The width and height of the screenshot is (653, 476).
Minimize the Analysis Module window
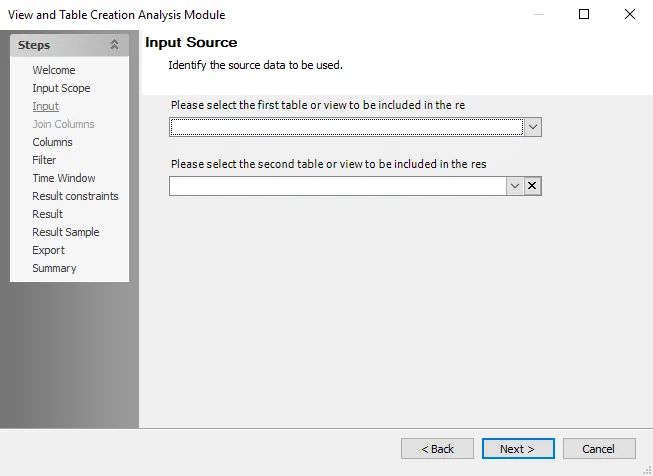[x=539, y=14]
